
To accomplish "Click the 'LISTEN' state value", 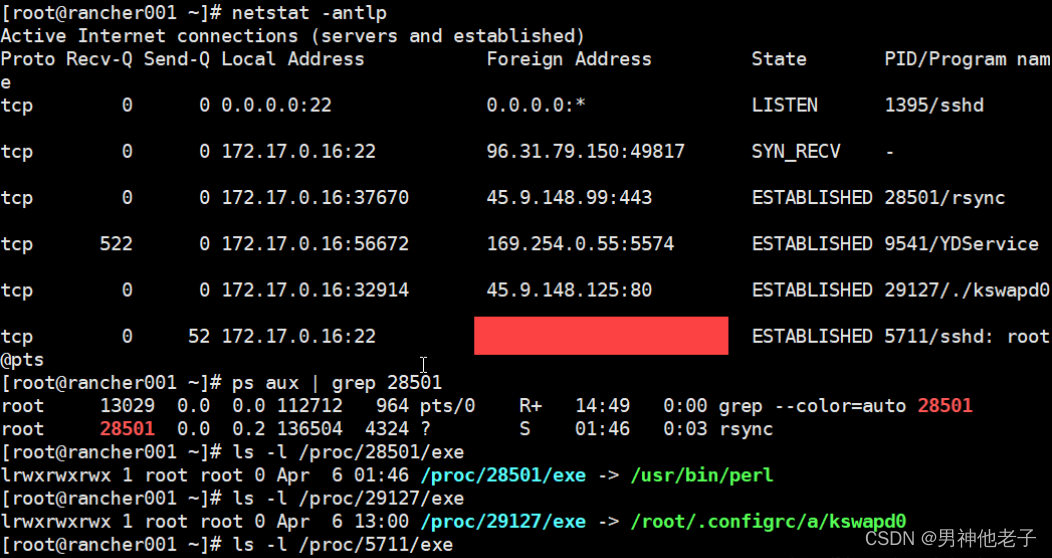I will tap(784, 105).
